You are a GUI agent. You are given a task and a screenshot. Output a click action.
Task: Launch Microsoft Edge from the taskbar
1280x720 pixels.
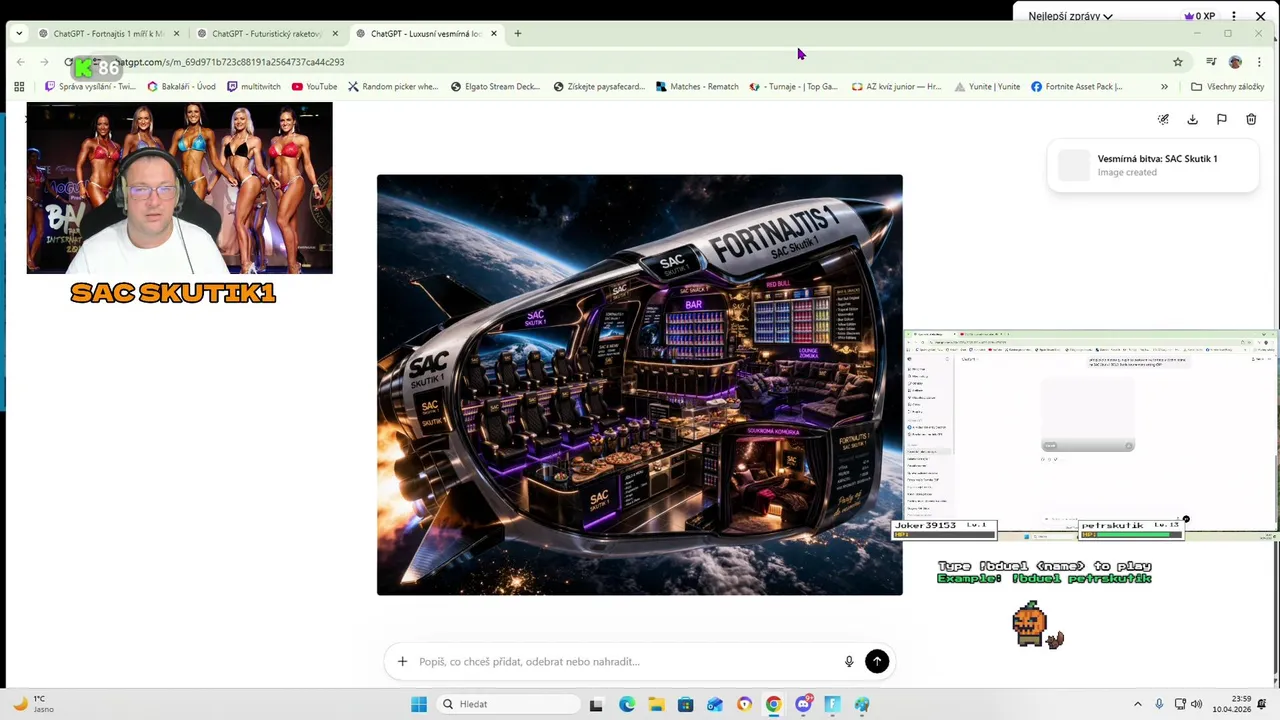click(627, 704)
